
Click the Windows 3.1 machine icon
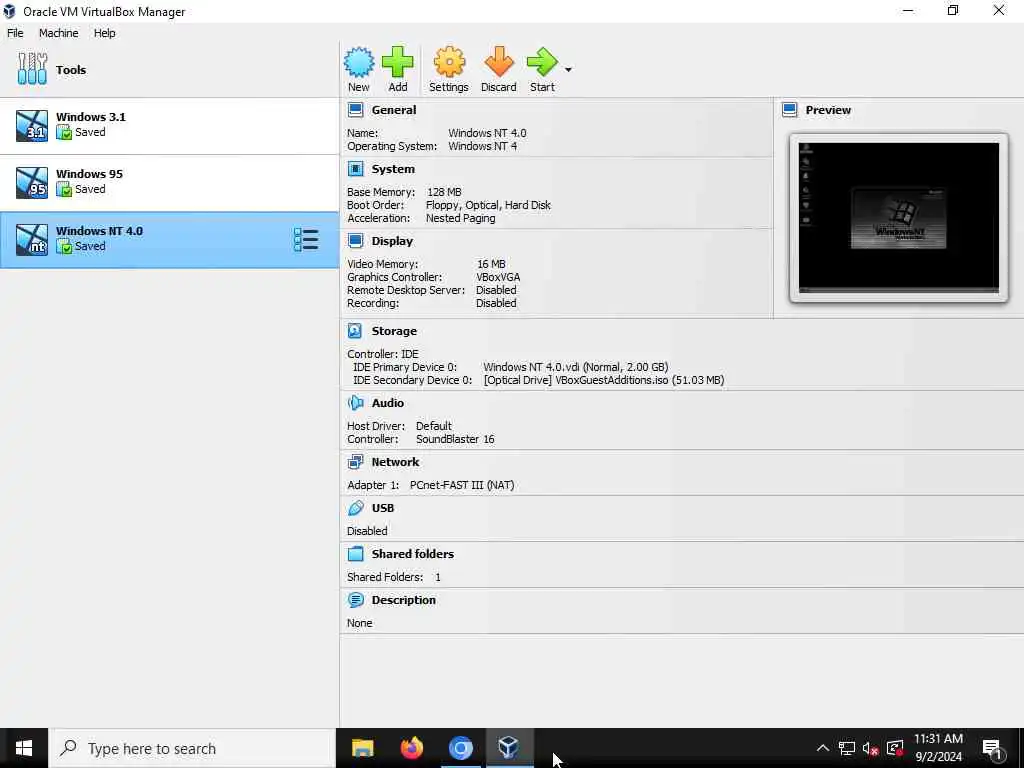(x=32, y=125)
